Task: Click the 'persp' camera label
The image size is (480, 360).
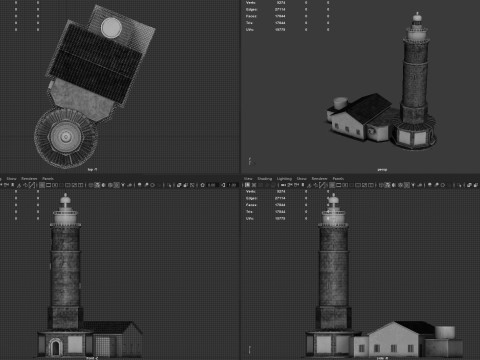Action: [382, 170]
